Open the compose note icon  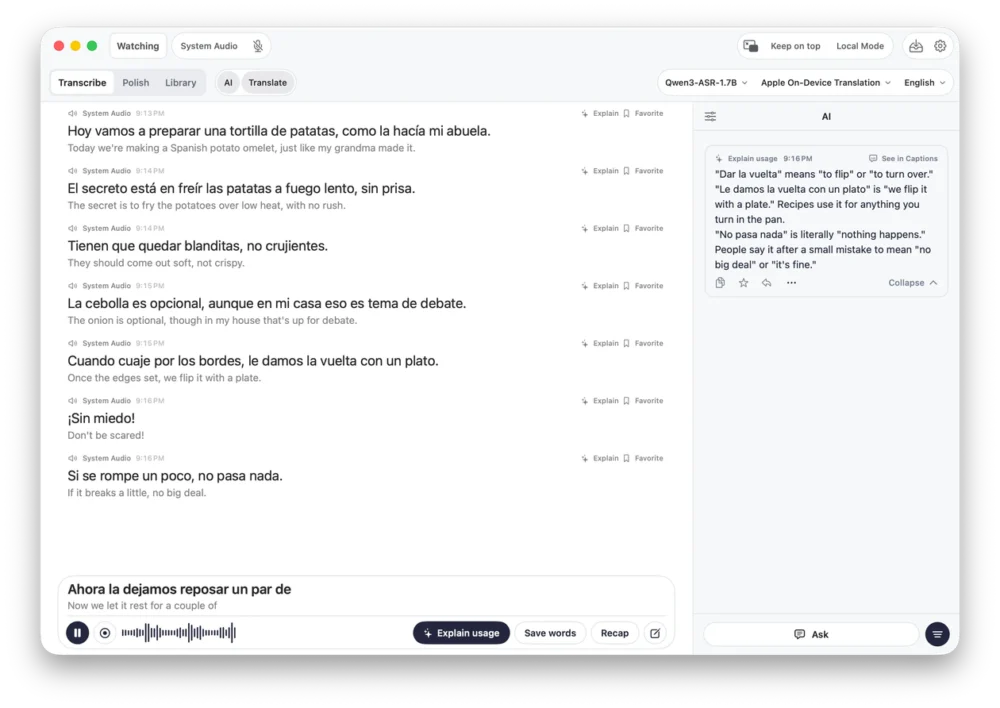655,633
